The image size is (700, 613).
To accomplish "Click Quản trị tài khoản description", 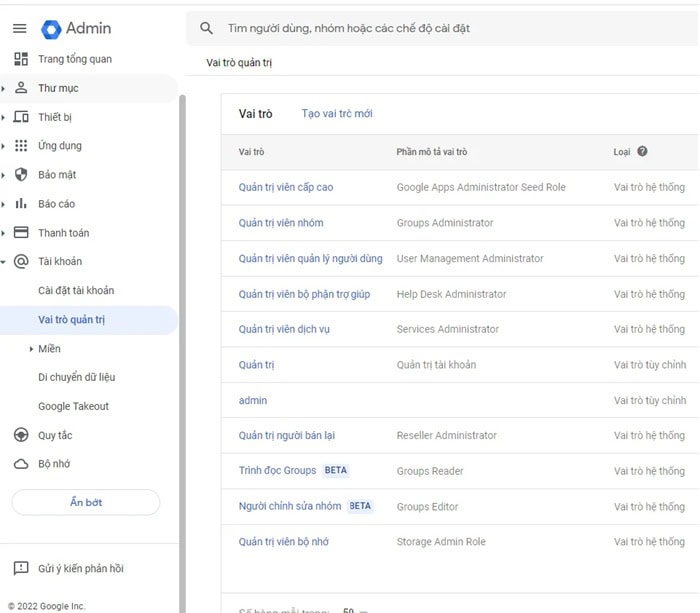I will click(436, 365).
